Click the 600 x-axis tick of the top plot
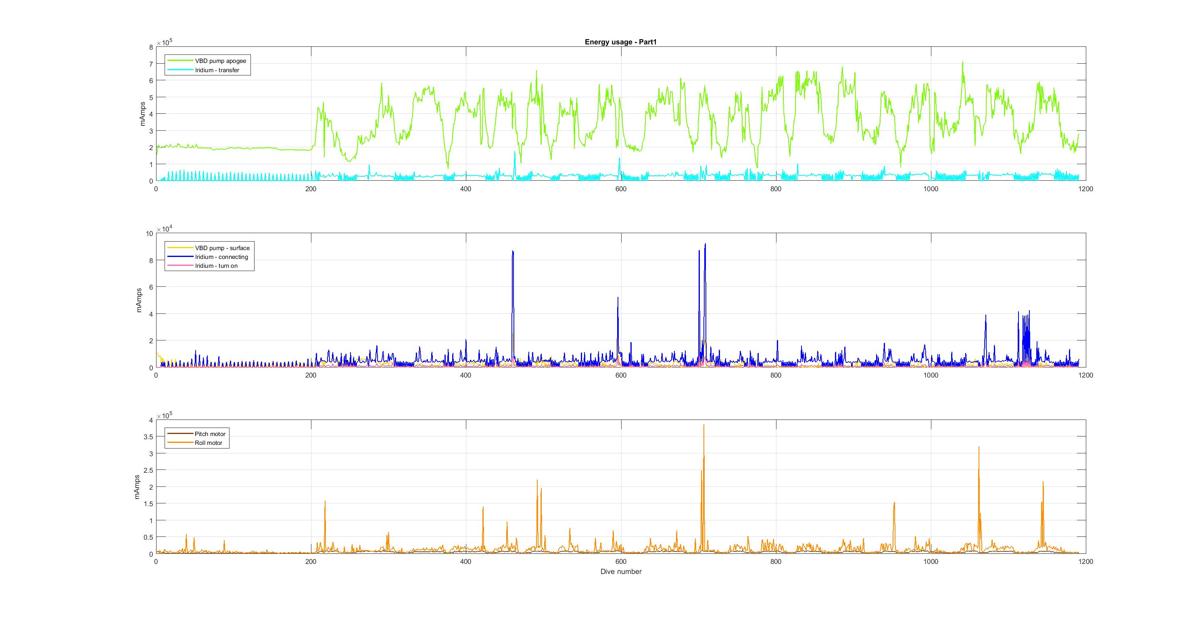Image resolution: width=1200 pixels, height=622 pixels. pos(620,188)
